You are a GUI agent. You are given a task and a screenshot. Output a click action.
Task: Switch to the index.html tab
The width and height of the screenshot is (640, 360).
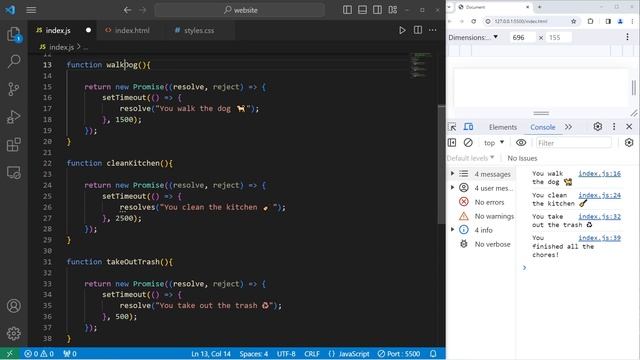(132, 30)
